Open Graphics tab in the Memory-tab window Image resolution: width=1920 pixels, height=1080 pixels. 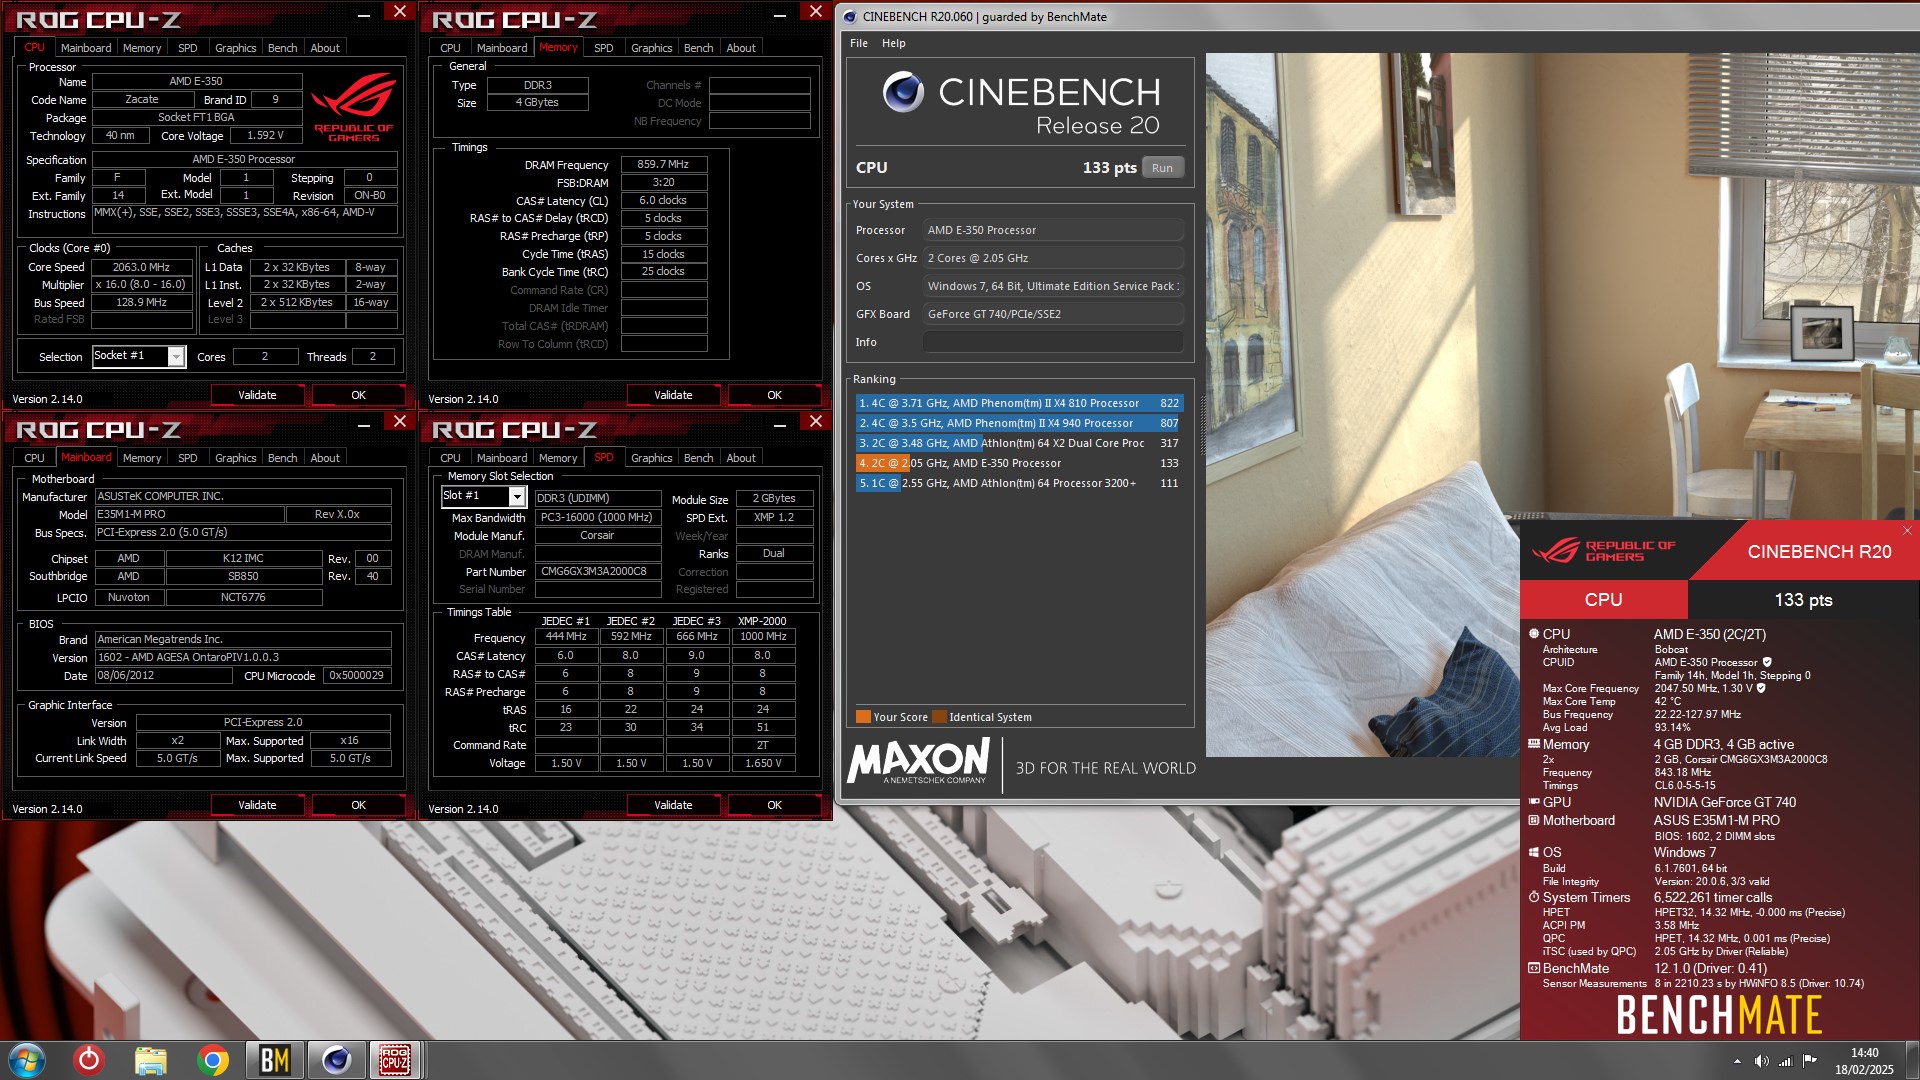(x=651, y=48)
